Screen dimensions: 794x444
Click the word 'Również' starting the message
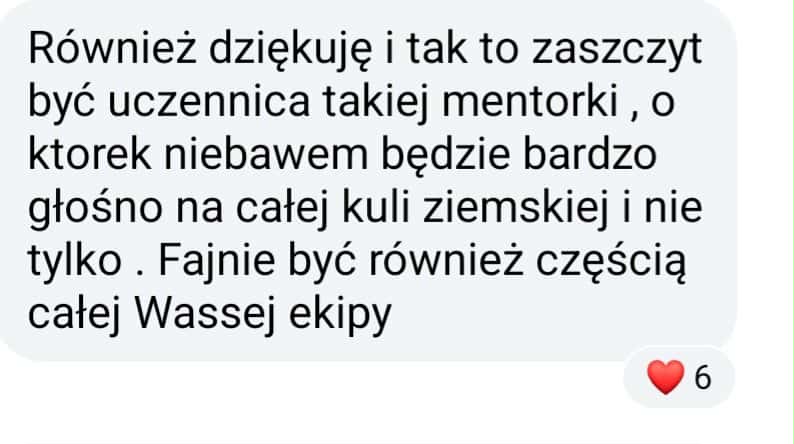point(112,49)
